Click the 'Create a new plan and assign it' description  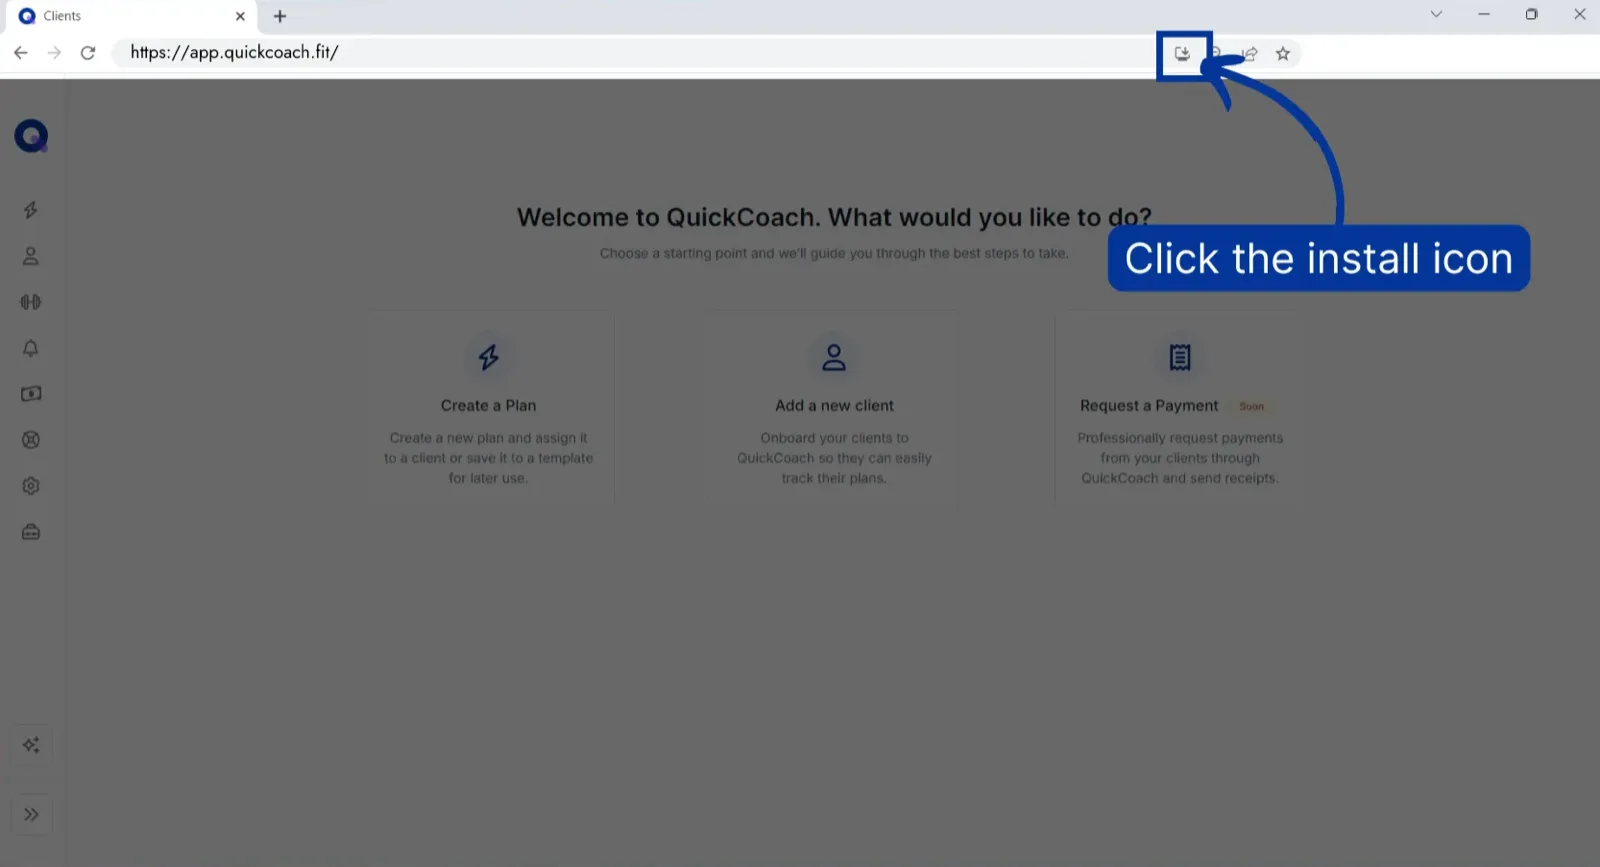point(489,458)
